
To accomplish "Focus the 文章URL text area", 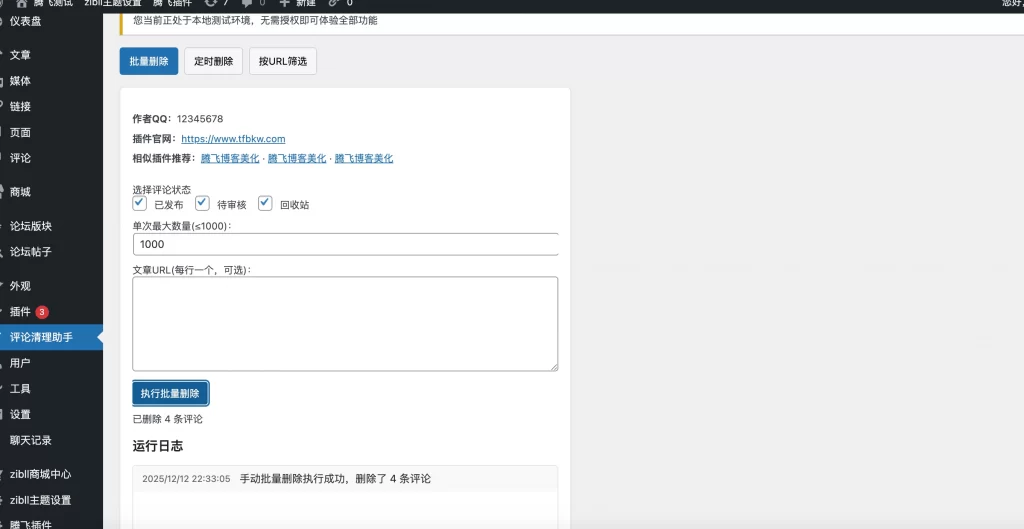I will [x=345, y=323].
